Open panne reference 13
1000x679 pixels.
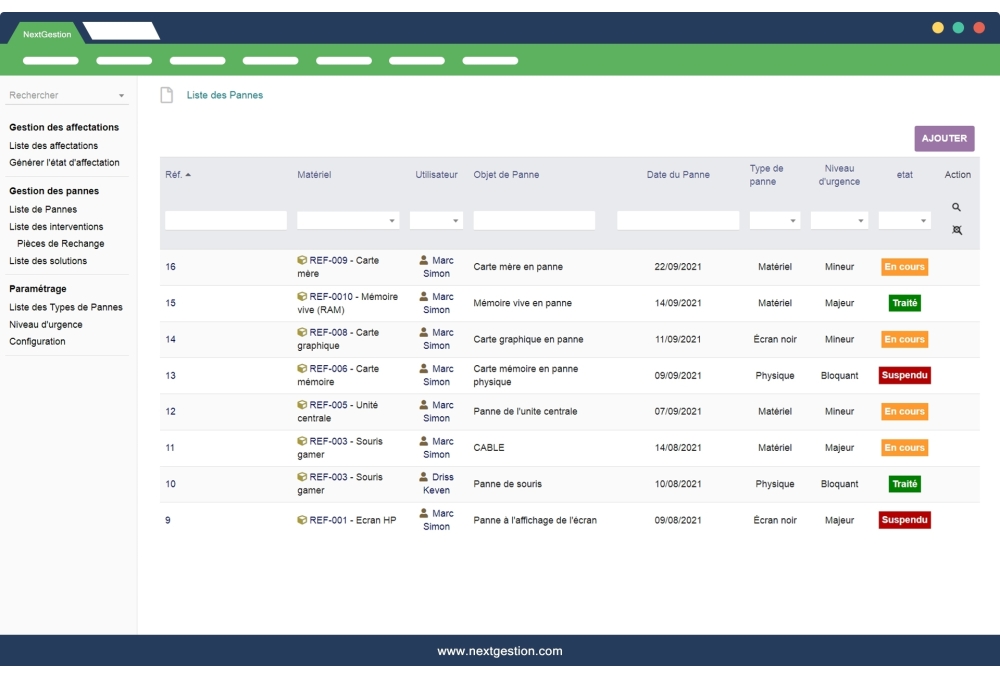[x=170, y=375]
